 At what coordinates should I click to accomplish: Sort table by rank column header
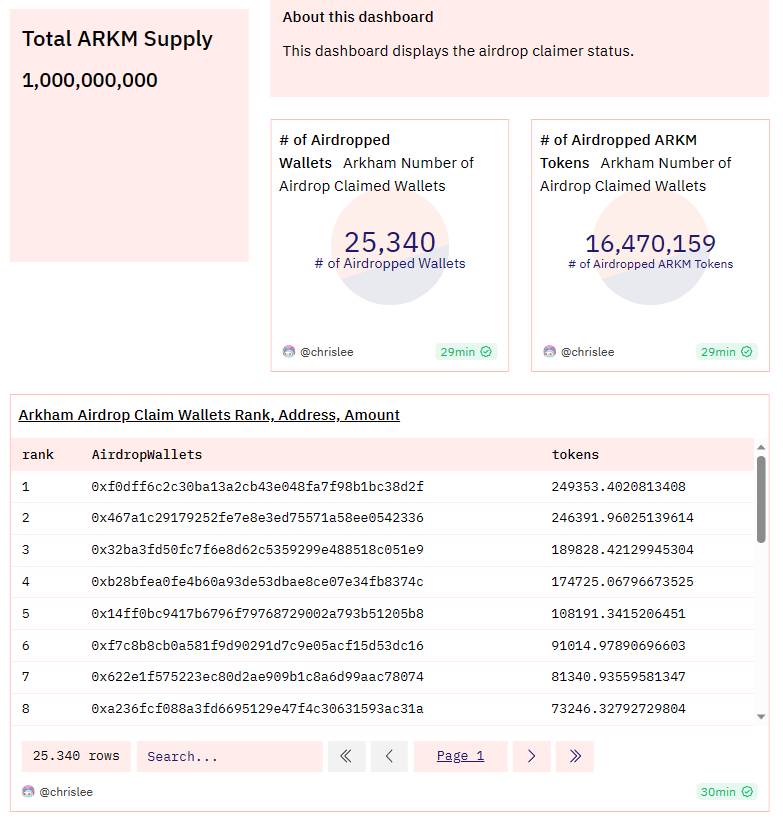point(38,455)
